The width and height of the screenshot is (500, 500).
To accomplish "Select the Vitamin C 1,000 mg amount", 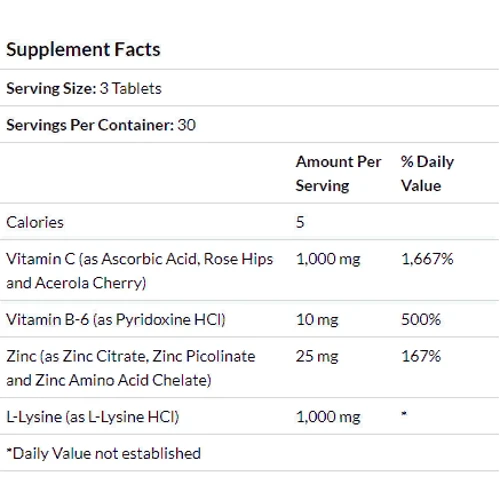I will pos(328,259).
